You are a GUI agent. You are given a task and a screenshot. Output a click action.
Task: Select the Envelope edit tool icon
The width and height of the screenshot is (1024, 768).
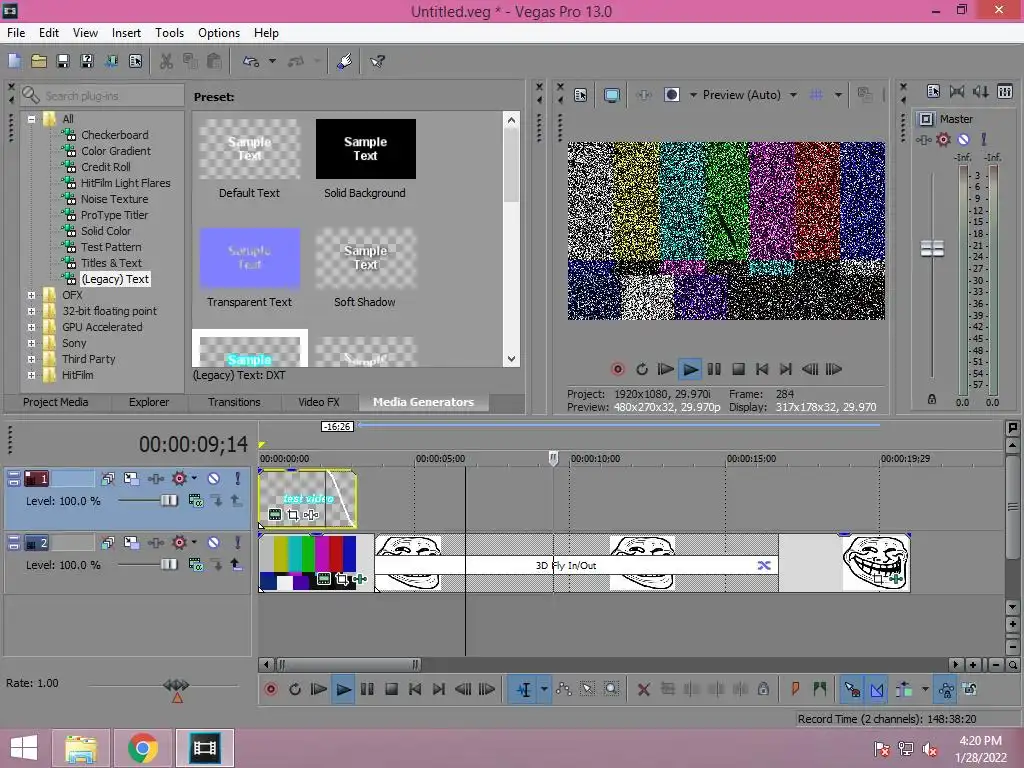point(564,689)
